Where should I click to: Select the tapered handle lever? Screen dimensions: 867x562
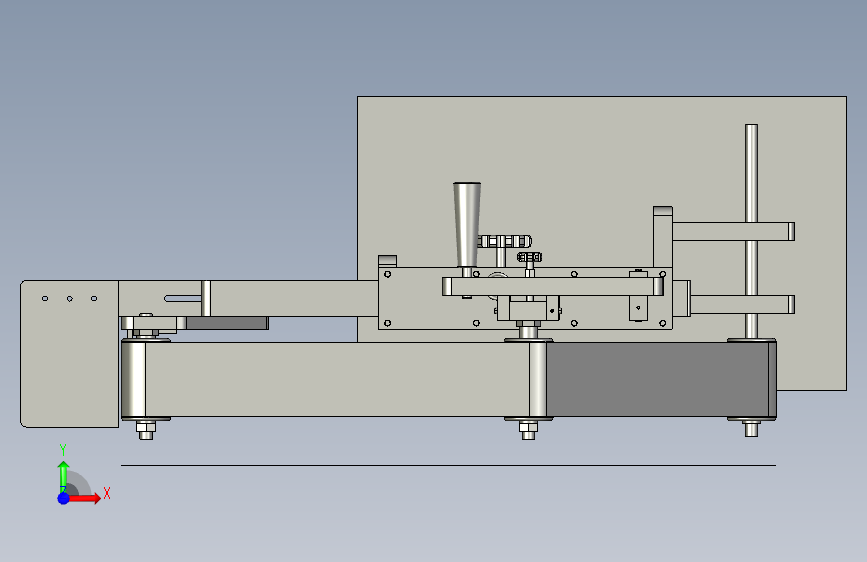point(467,224)
